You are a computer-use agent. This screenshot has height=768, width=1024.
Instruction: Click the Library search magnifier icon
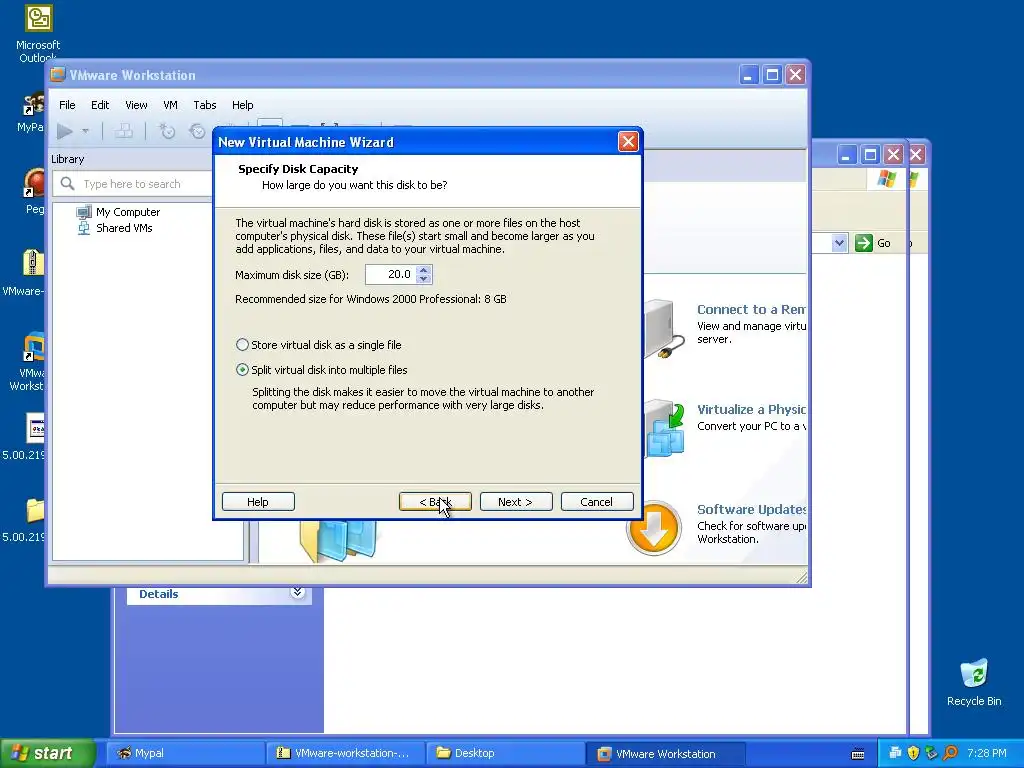coord(67,184)
